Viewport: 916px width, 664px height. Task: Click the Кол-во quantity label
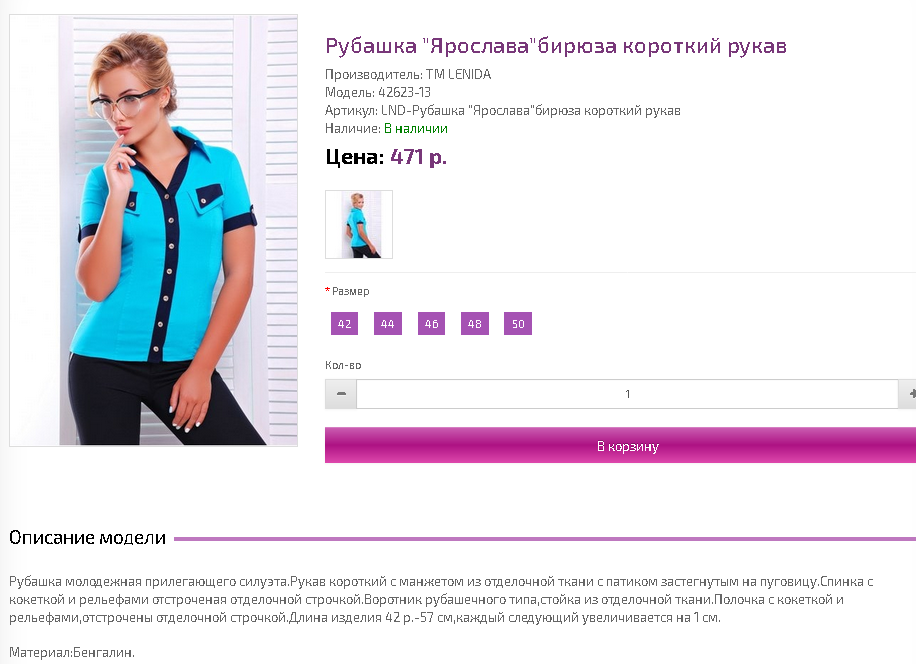click(344, 365)
